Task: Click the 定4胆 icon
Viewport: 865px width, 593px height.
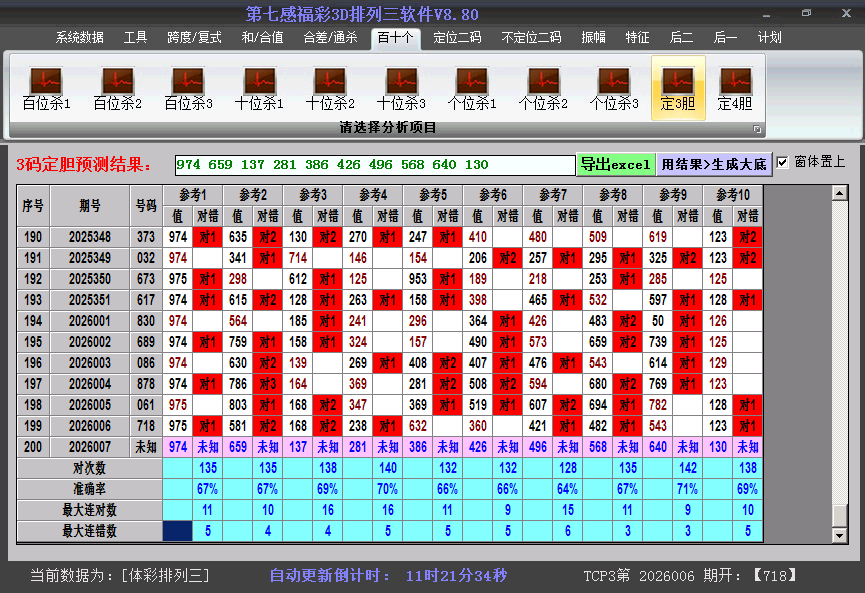Action: pos(735,88)
